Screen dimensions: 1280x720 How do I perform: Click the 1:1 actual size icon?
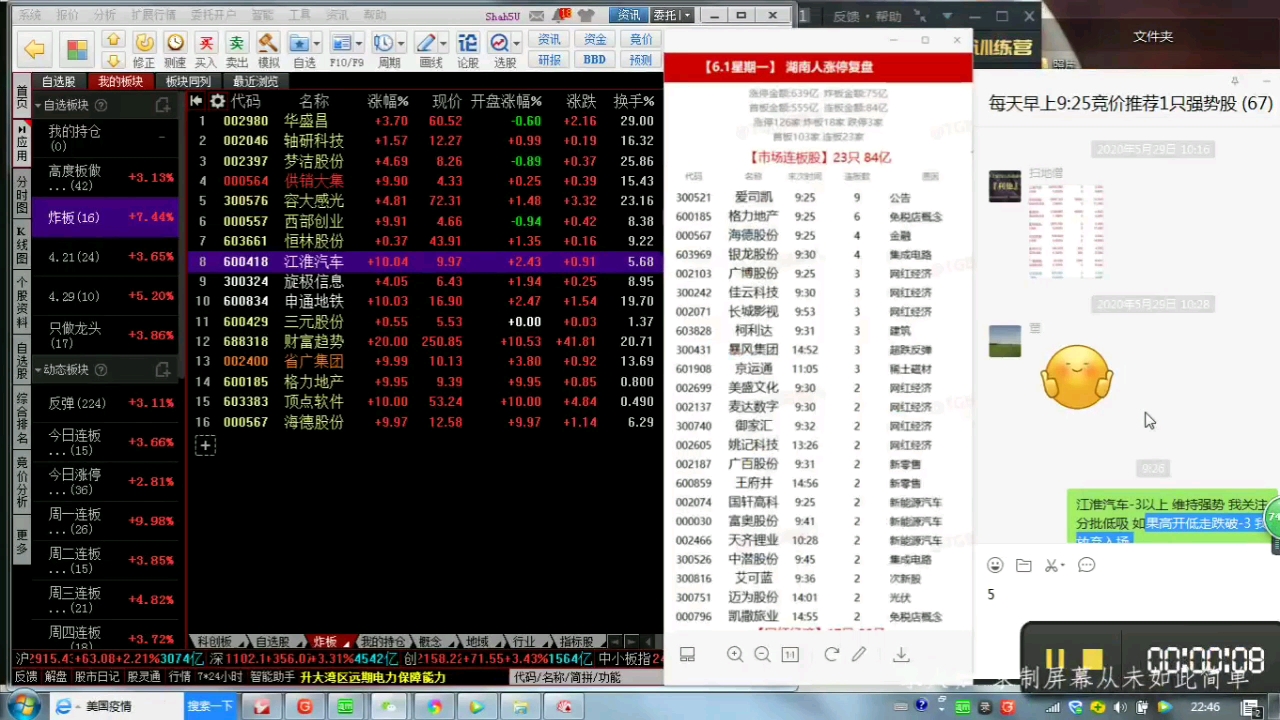click(790, 654)
